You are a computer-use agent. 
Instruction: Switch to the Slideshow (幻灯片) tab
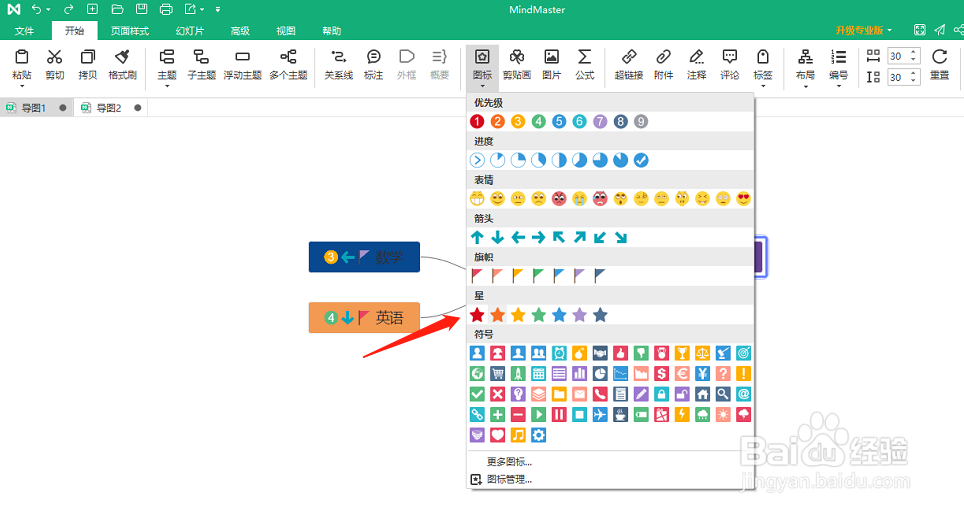tap(189, 31)
